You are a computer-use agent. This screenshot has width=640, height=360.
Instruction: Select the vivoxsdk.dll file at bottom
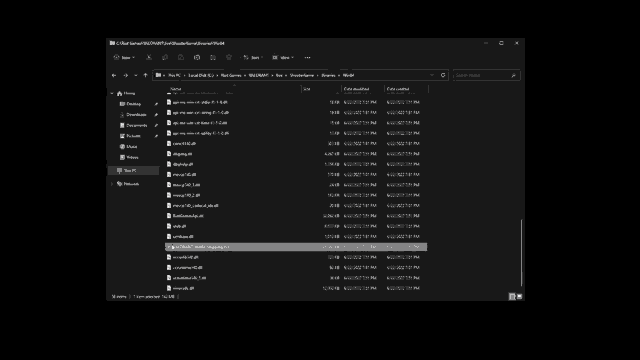click(x=296, y=288)
